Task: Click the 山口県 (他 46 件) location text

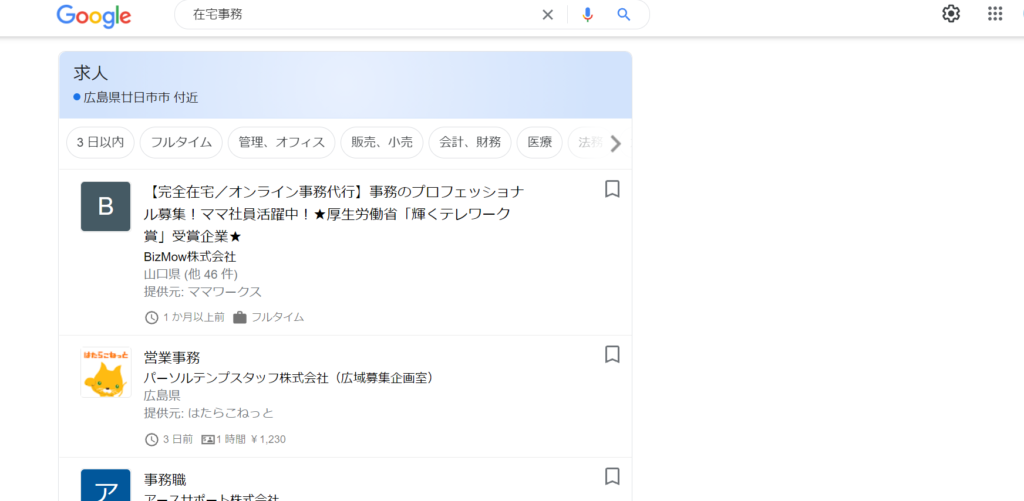Action: coord(191,274)
